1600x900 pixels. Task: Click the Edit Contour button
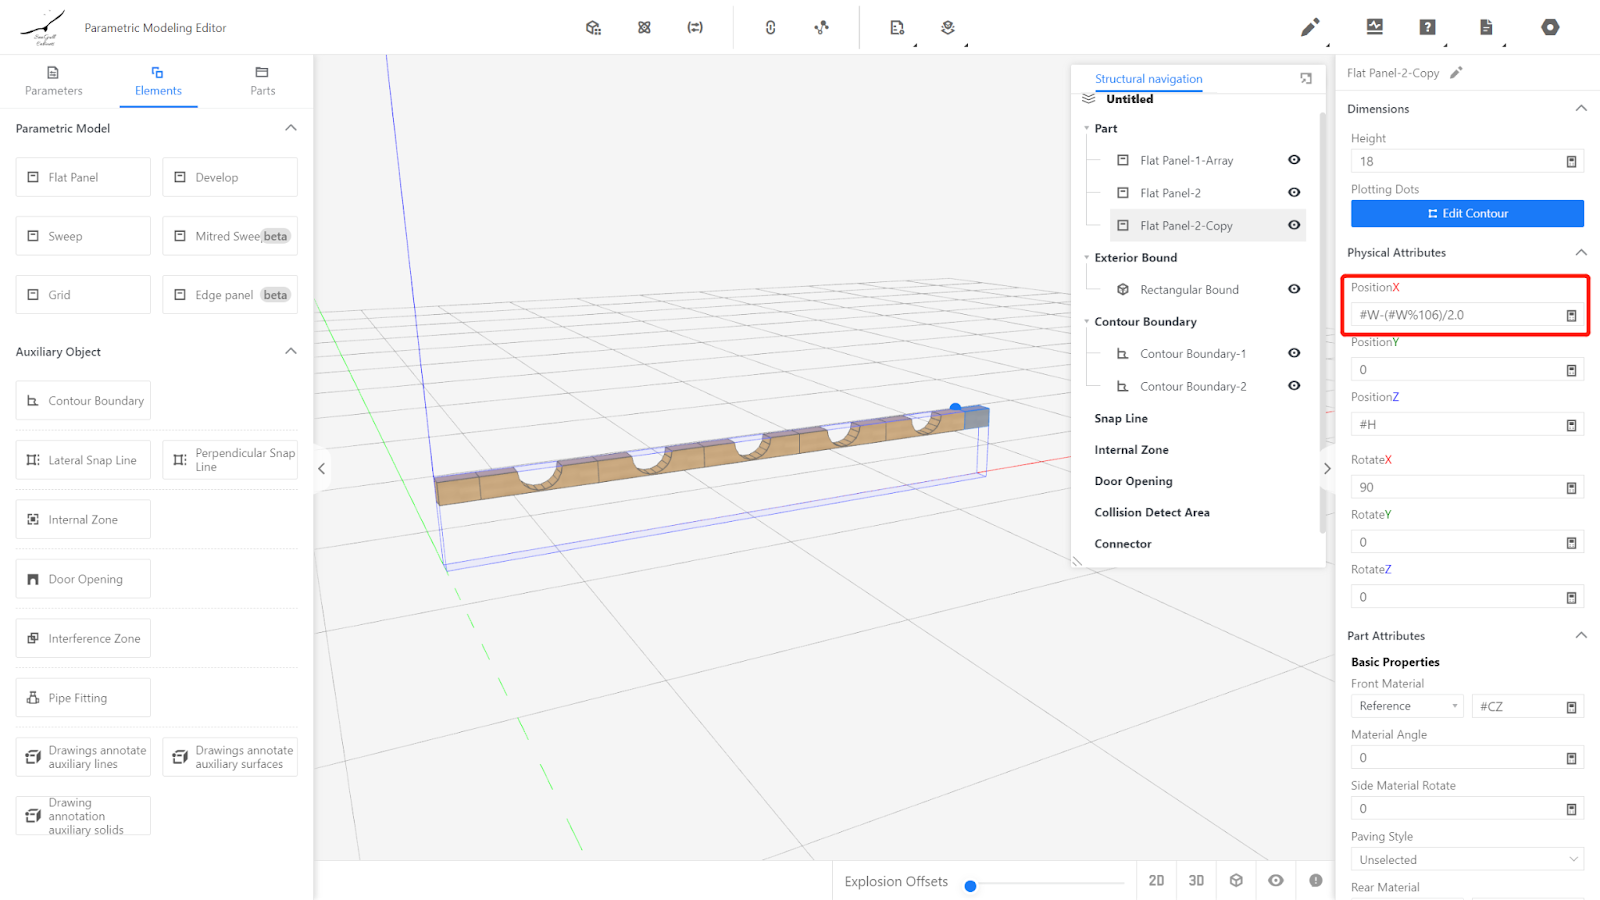1466,214
